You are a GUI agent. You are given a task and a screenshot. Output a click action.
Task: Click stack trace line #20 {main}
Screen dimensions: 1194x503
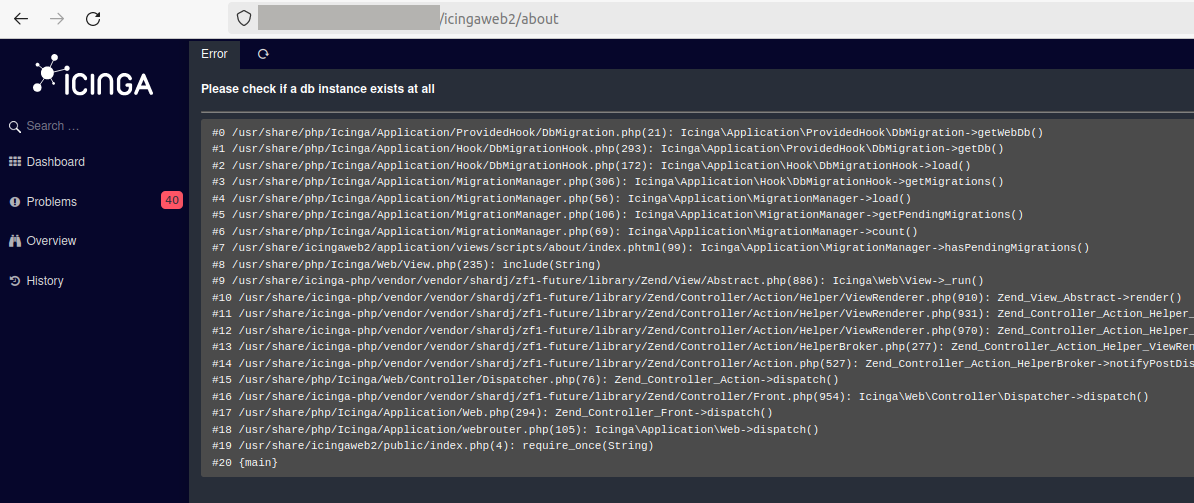click(x=245, y=463)
